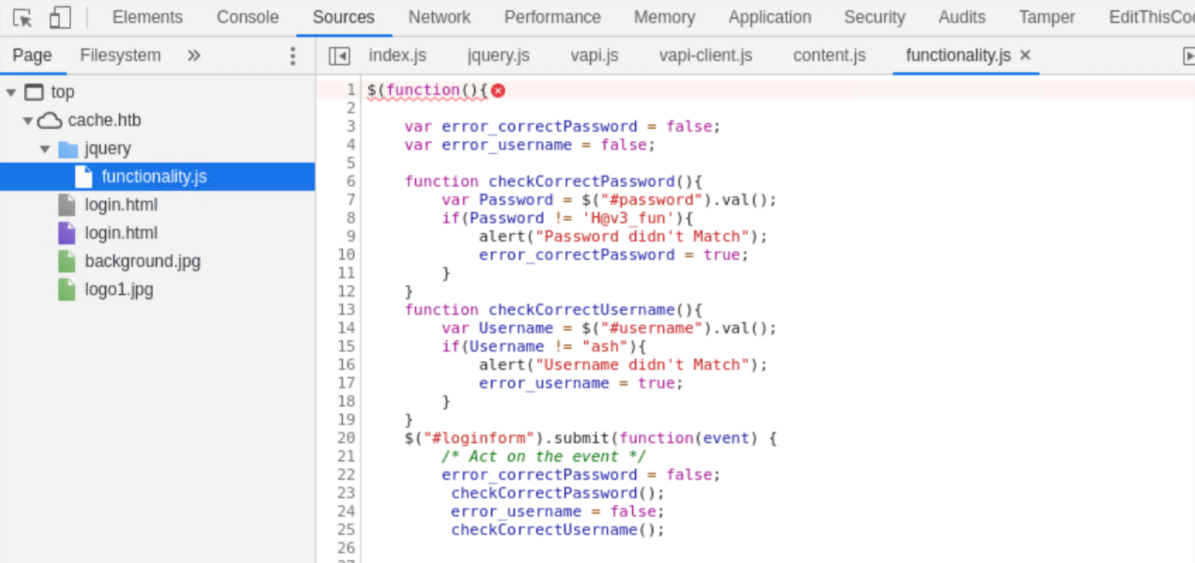
Task: Open the vapi-client.js file tab
Action: [705, 56]
